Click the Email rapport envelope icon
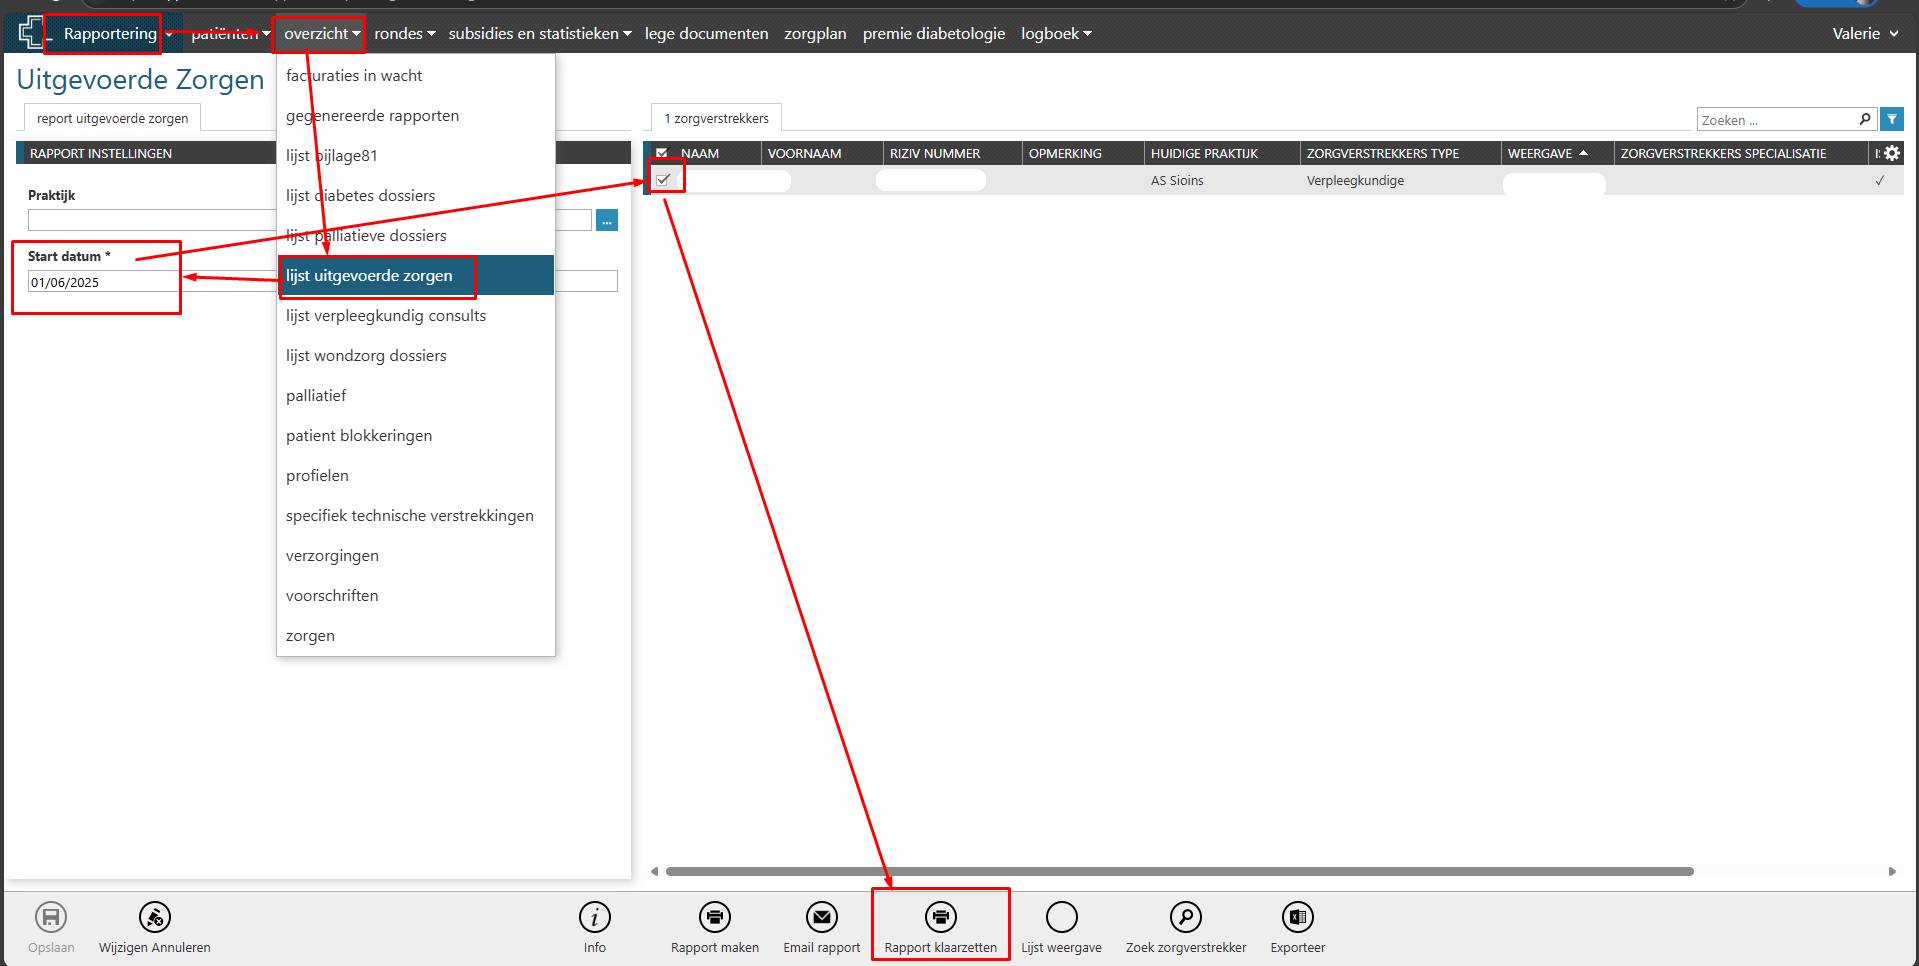 822,917
